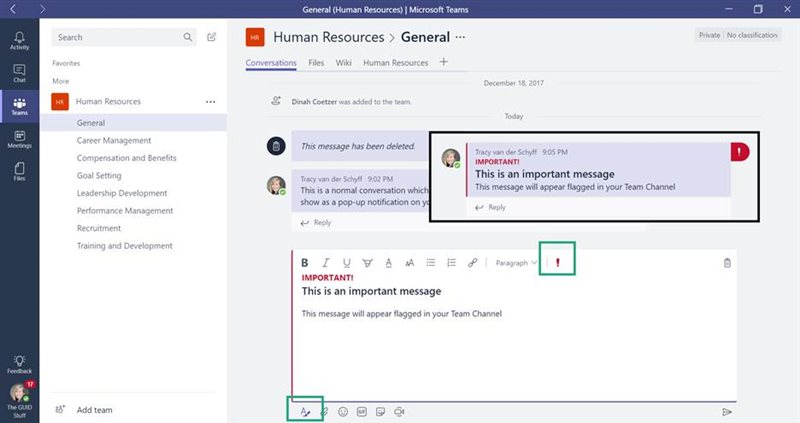The image size is (800, 423).
Task: Send the message
Action: point(727,412)
